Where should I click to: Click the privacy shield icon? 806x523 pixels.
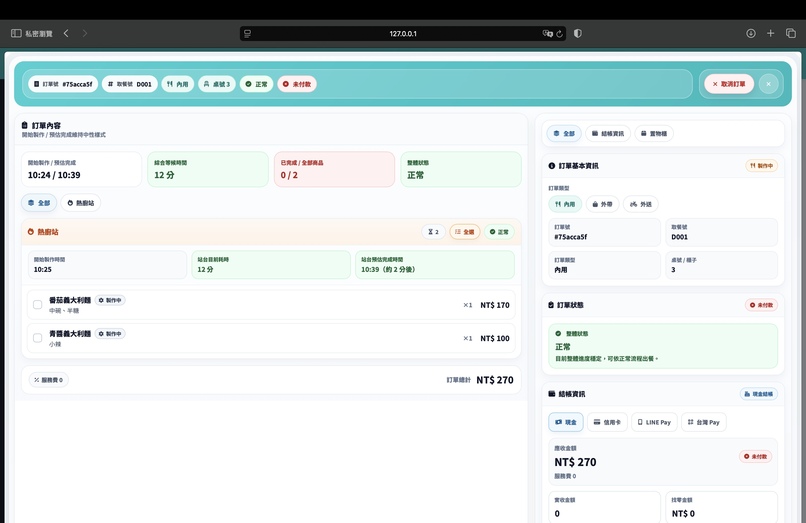(x=578, y=33)
